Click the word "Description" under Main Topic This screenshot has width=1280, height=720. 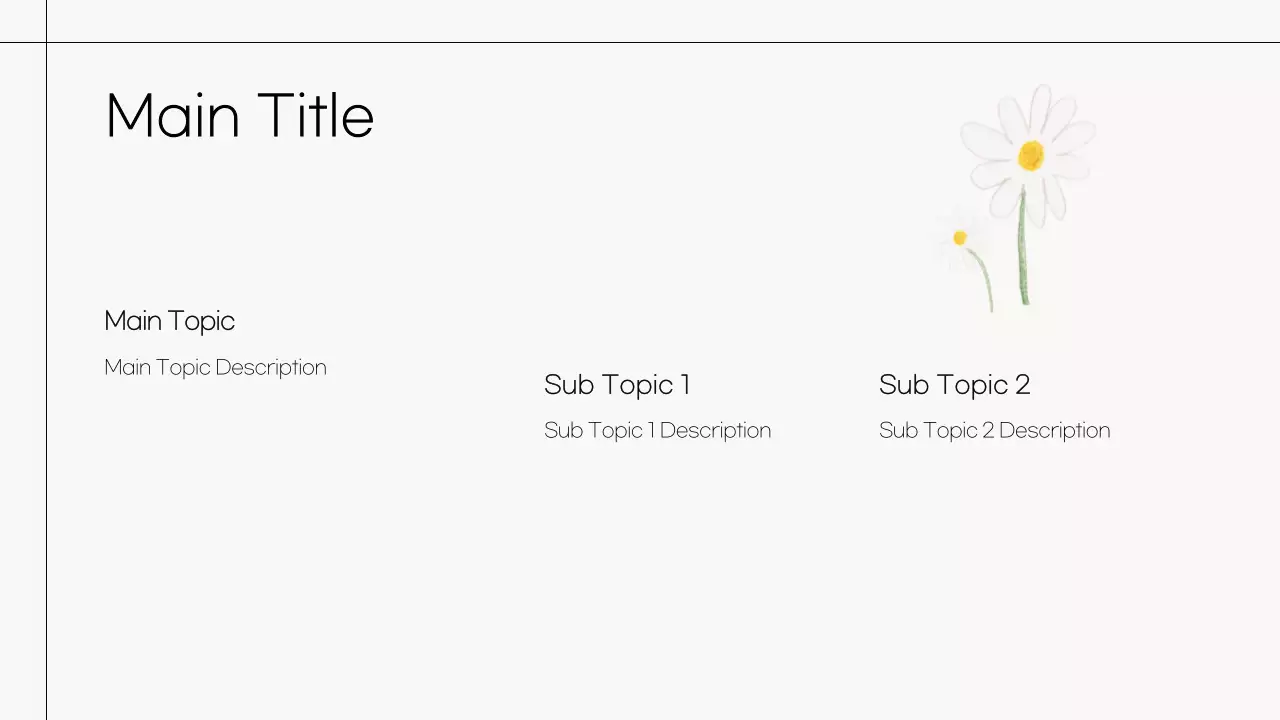click(x=271, y=367)
